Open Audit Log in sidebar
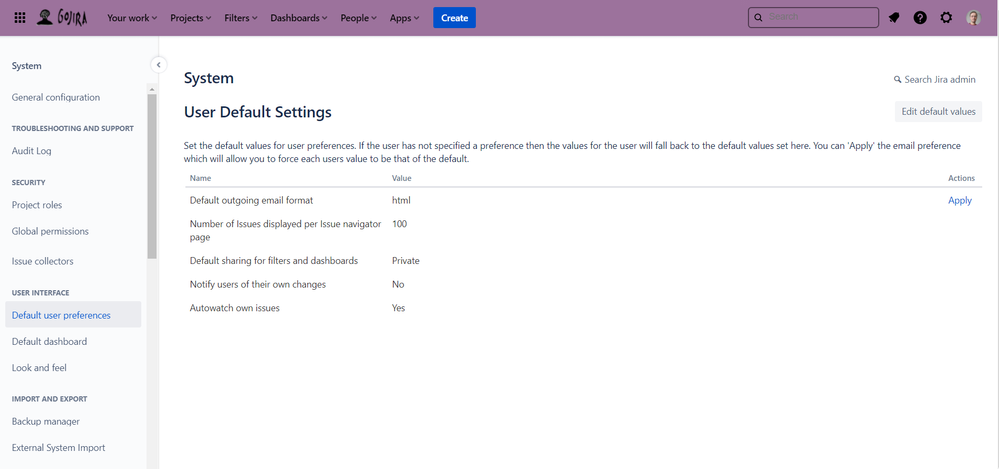The height and width of the screenshot is (469, 999). (x=31, y=151)
